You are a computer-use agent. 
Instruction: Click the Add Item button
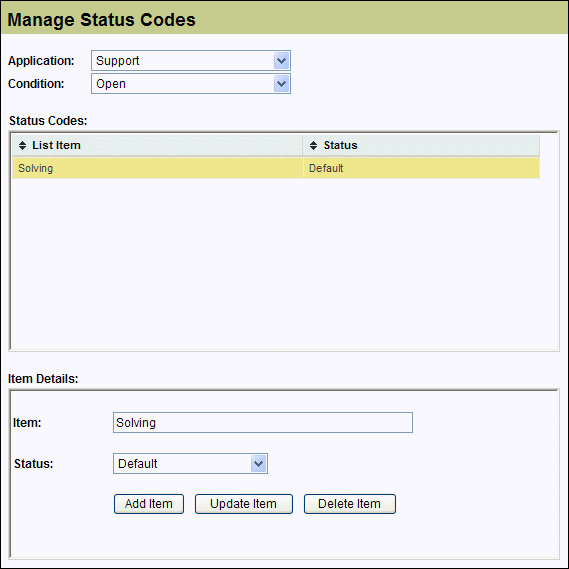tap(149, 504)
